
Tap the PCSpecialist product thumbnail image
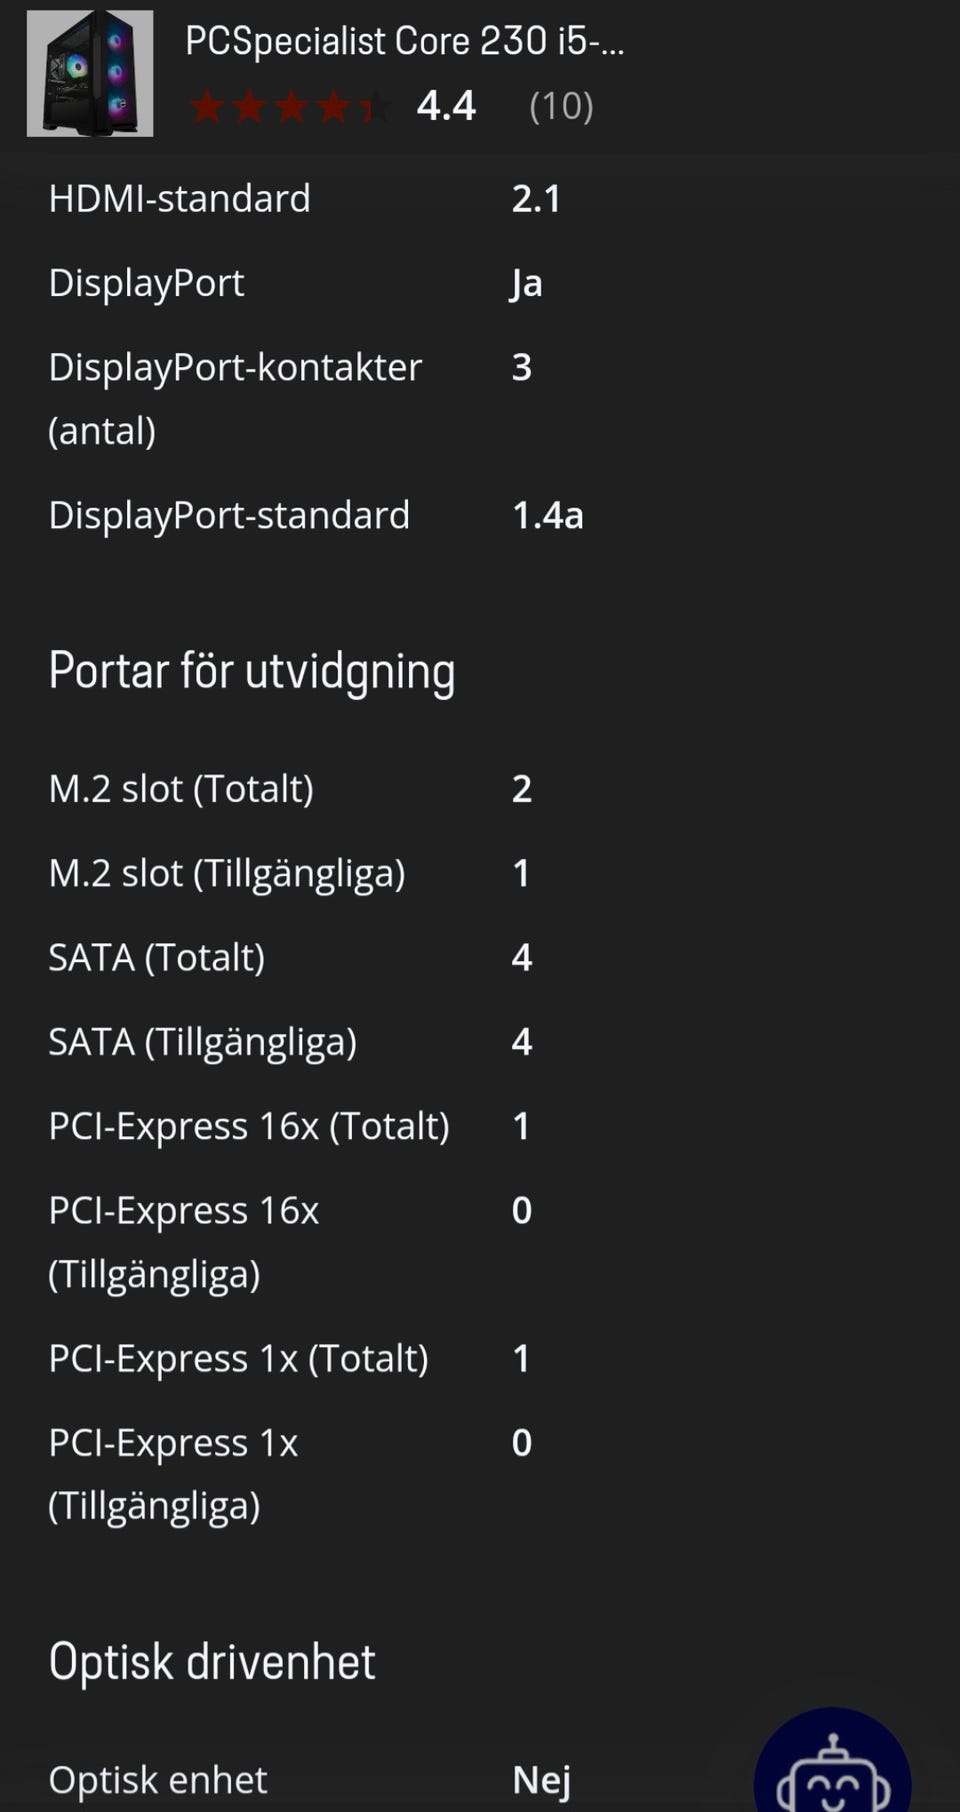point(90,73)
